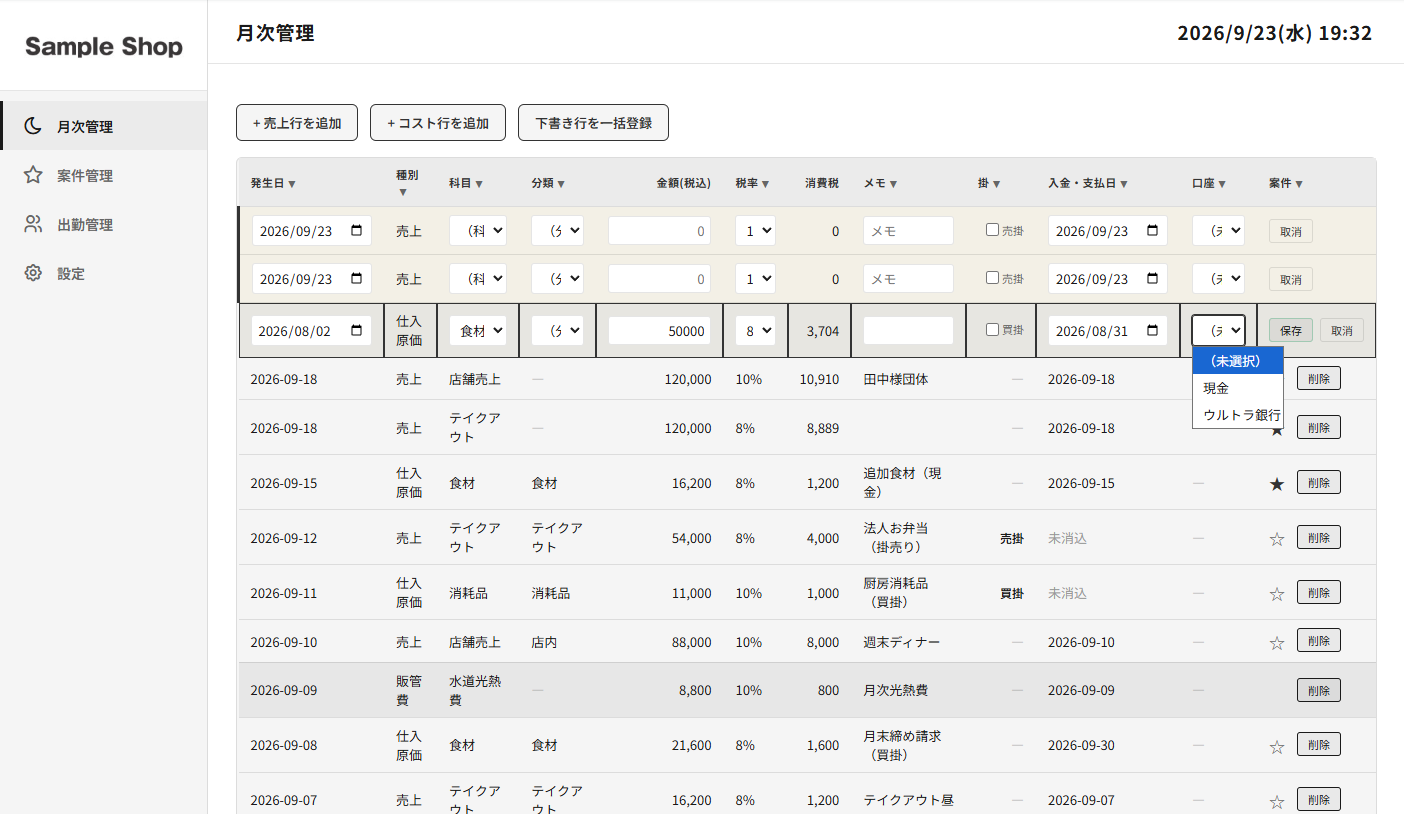Open calendar picker on the 2026/08/31 payment date
1404x814 pixels.
1153,331
